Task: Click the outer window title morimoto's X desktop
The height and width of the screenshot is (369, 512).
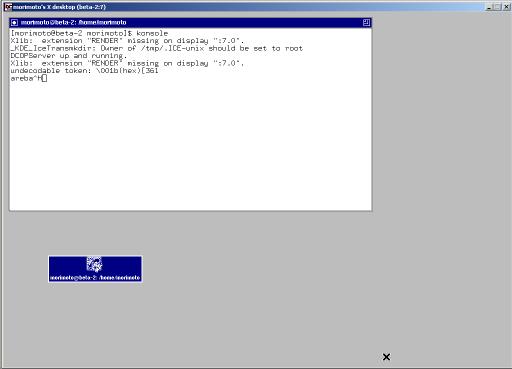Action: tap(59, 7)
